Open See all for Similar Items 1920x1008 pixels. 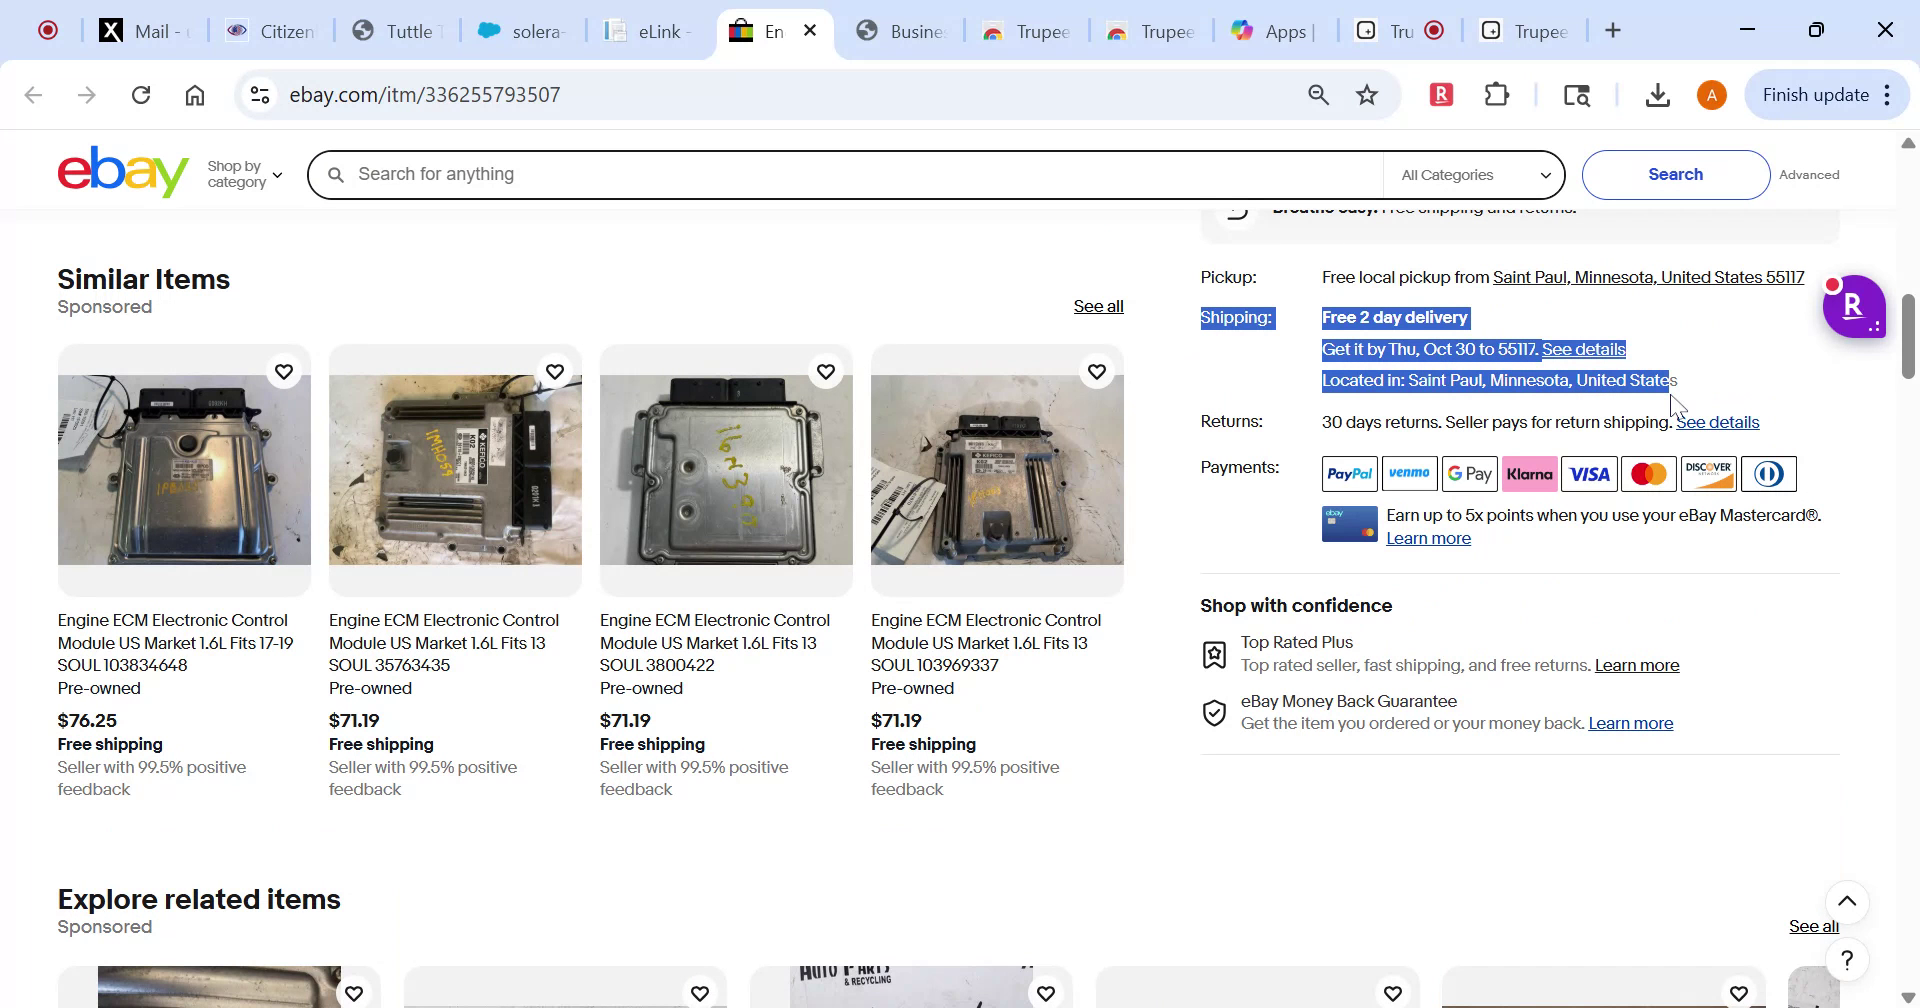tap(1098, 306)
